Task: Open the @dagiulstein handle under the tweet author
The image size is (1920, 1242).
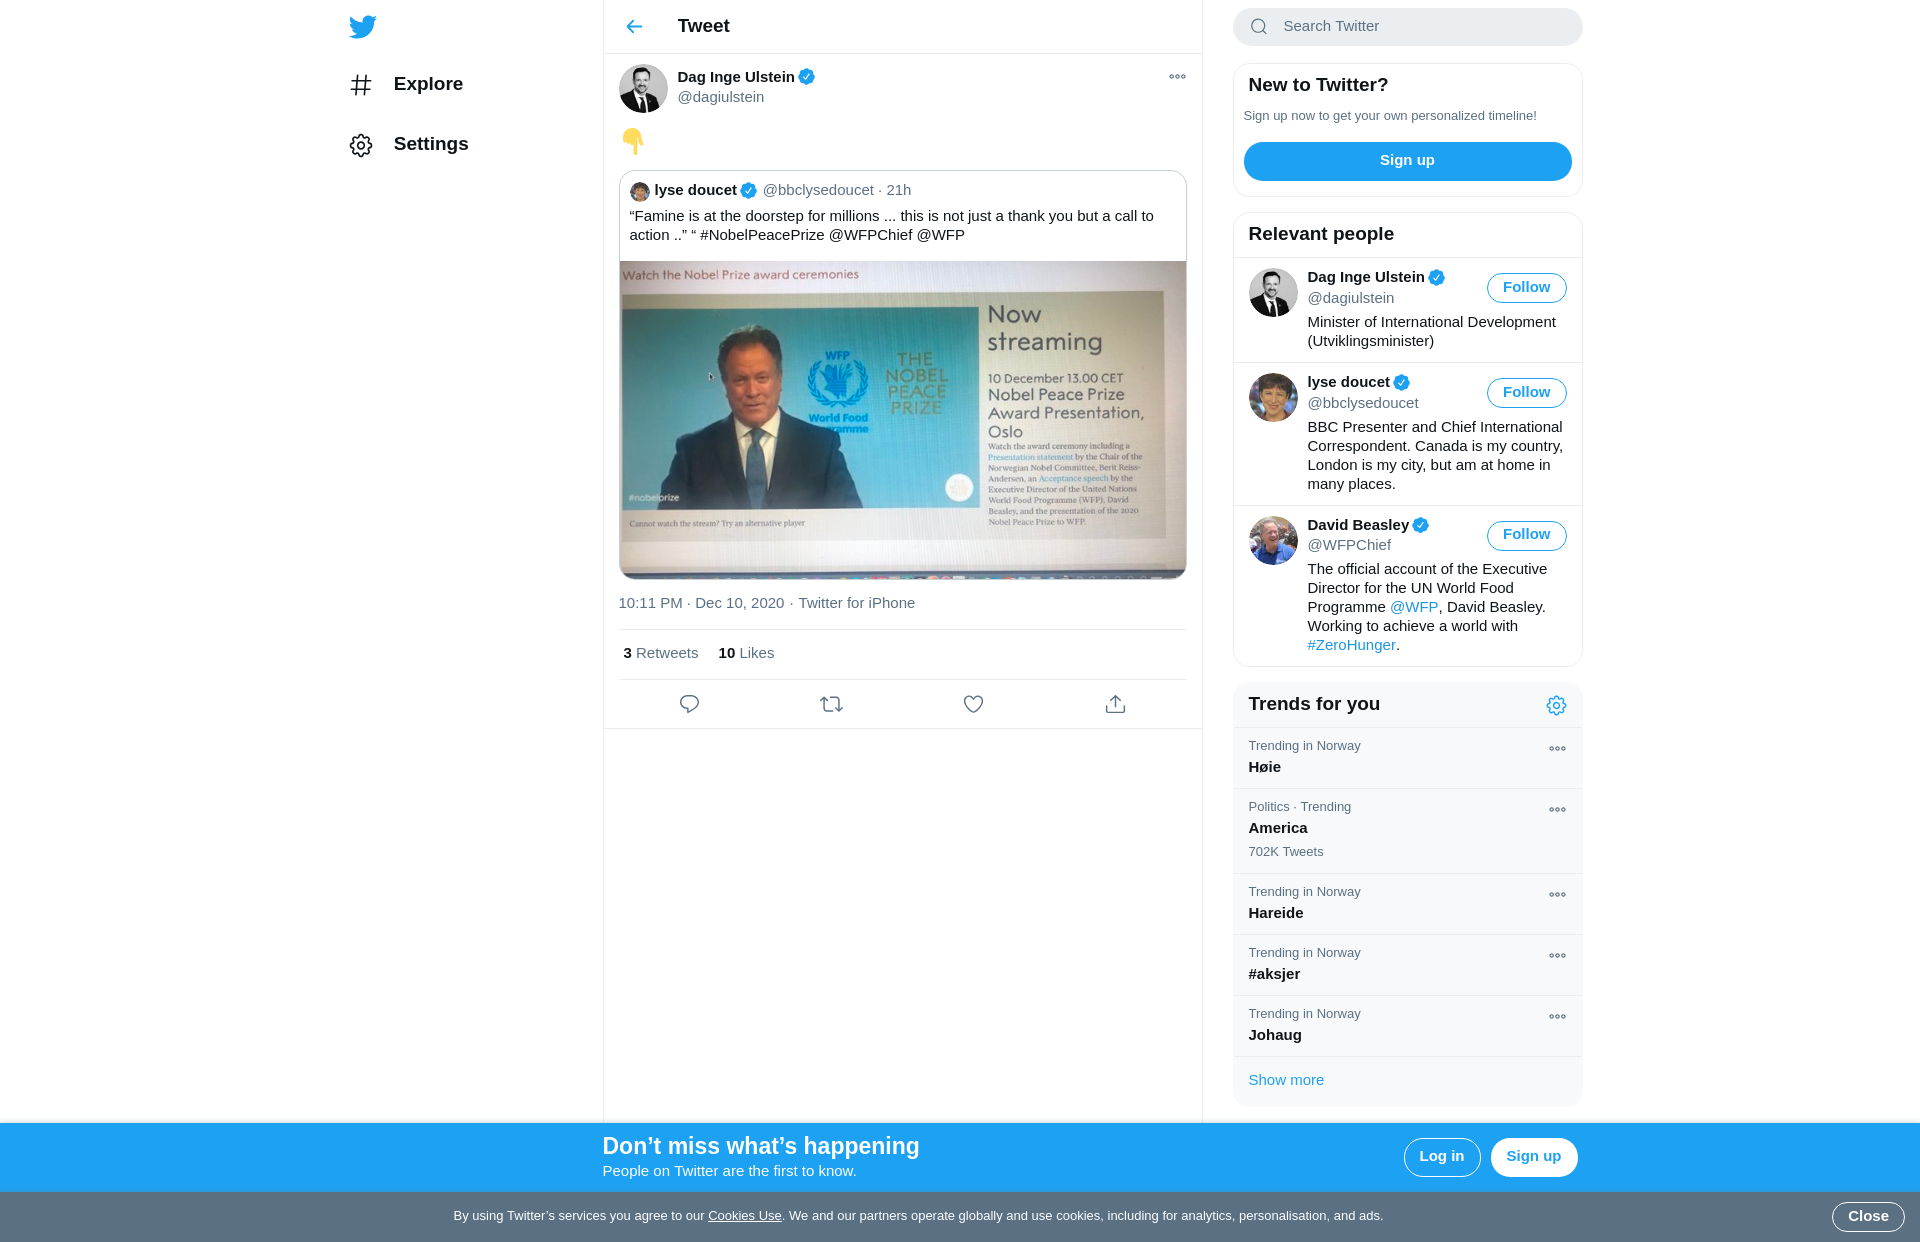Action: click(721, 97)
